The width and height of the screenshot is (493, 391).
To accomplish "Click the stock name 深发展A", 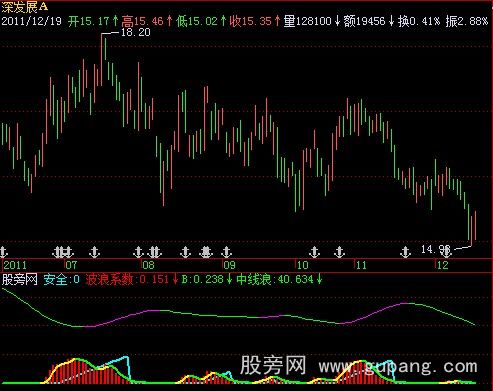I will [24, 7].
